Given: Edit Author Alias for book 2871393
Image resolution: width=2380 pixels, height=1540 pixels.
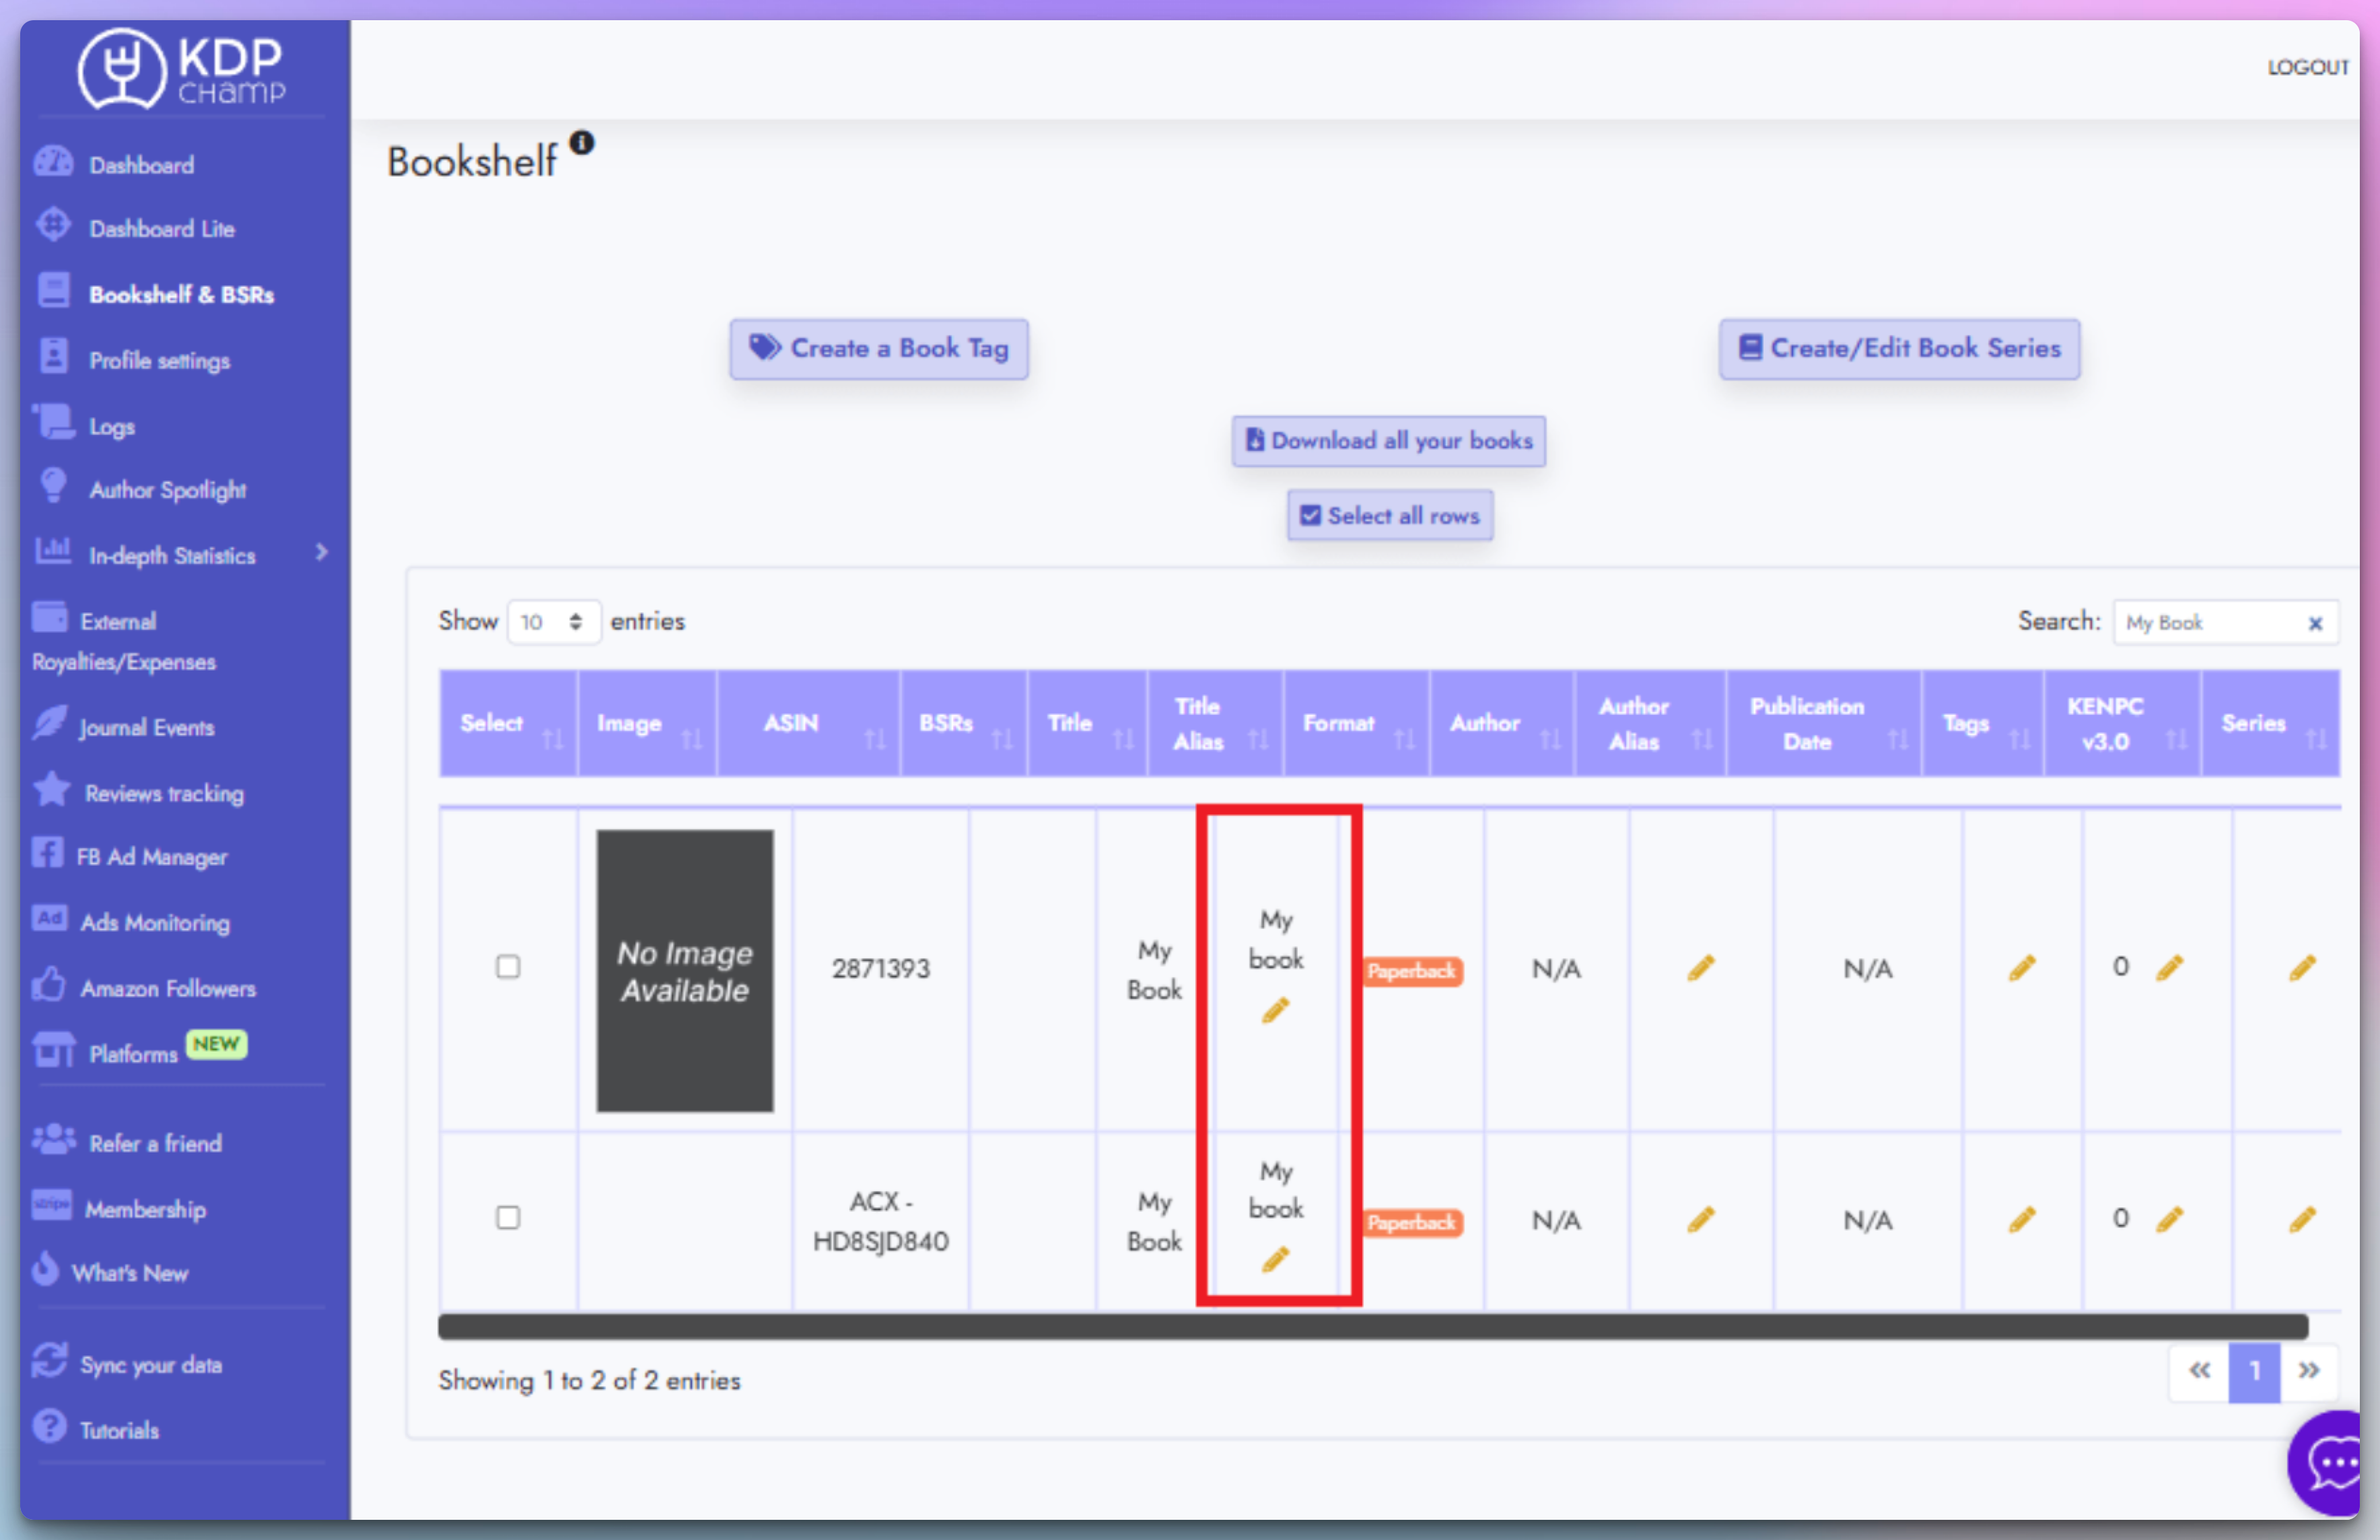Looking at the screenshot, I should click(x=1701, y=968).
